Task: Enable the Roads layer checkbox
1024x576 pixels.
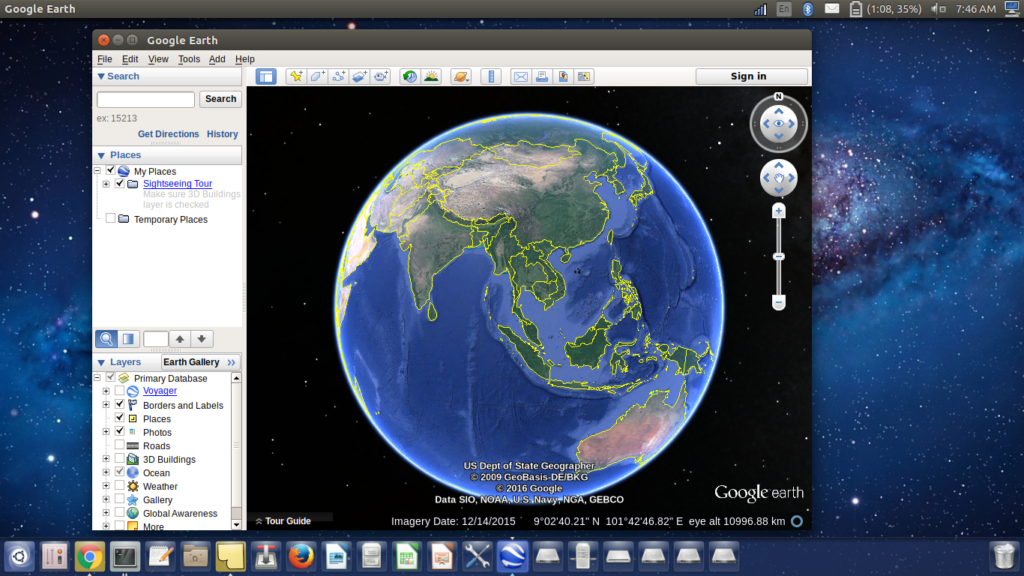Action: [120, 446]
